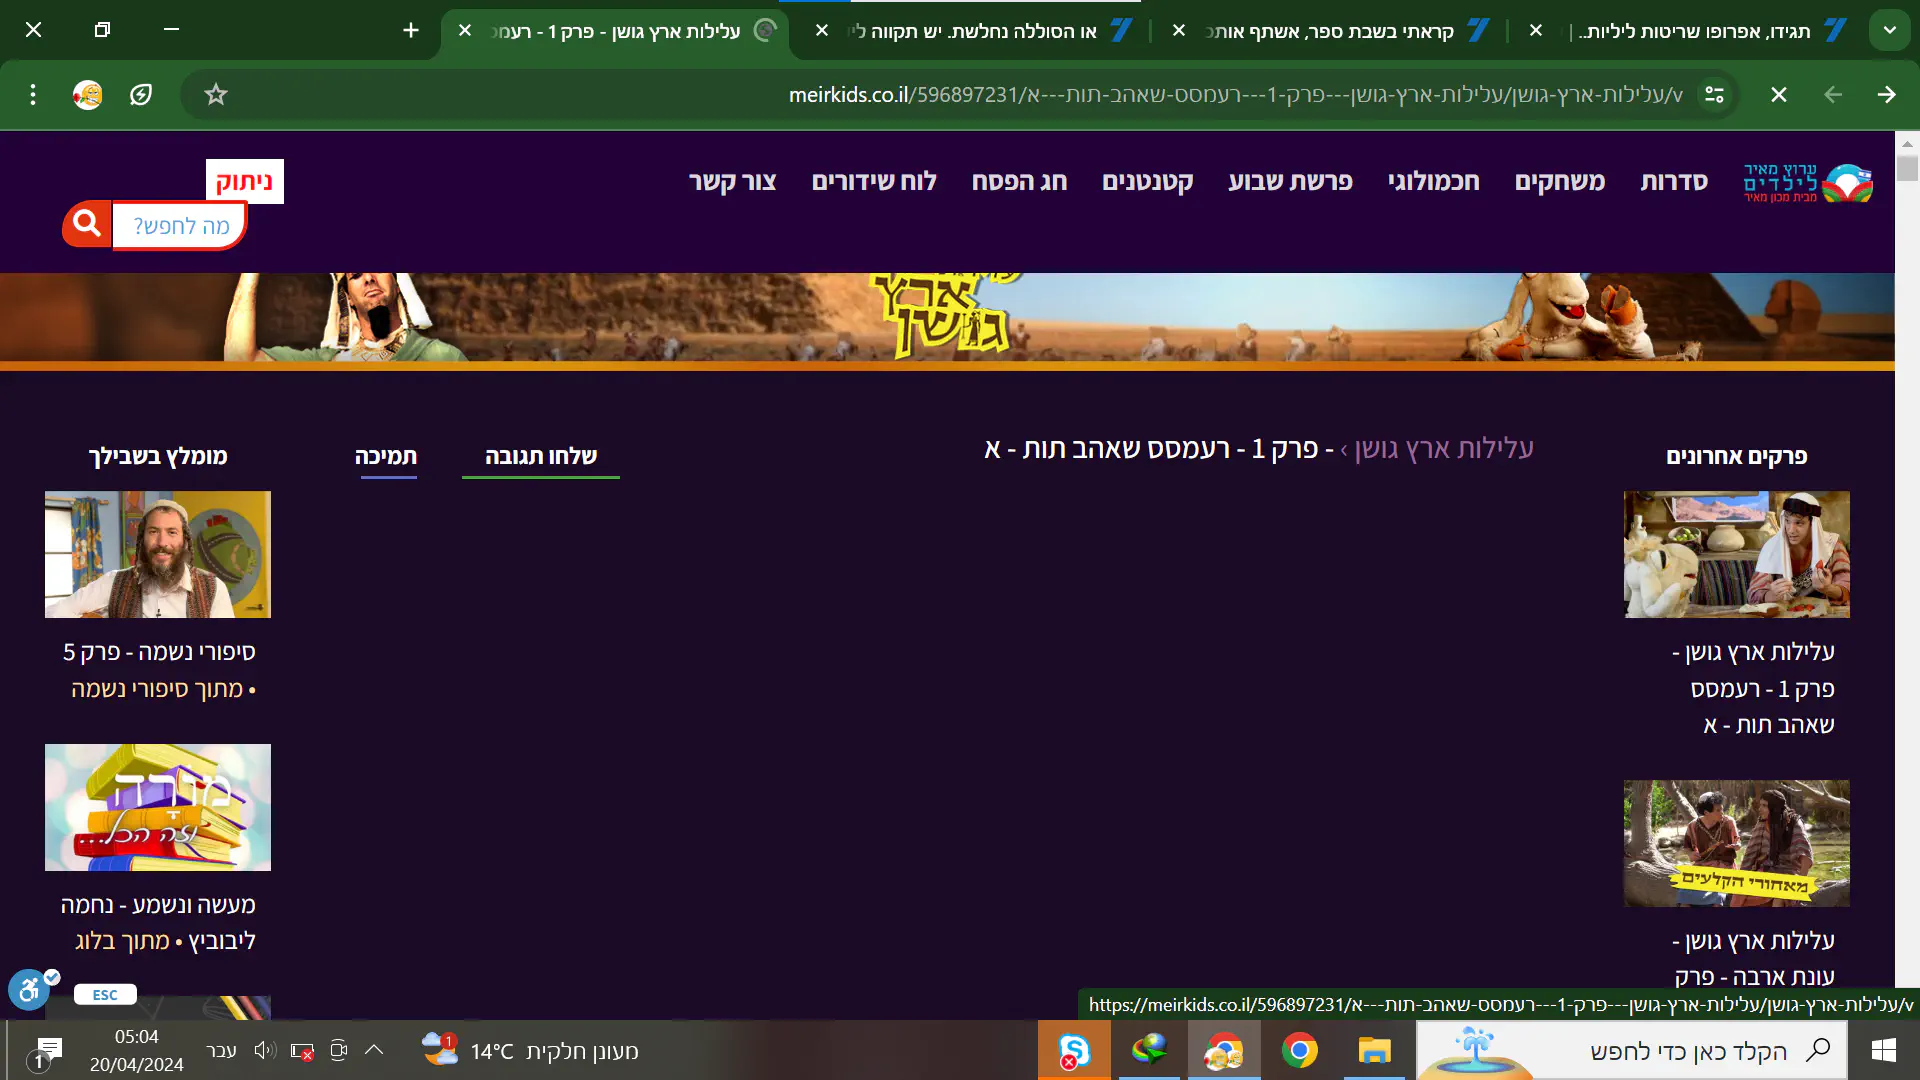Screen dimensions: 1920x1080
Task: Click the Chrome profile avatar icon
Action: [x=87, y=95]
